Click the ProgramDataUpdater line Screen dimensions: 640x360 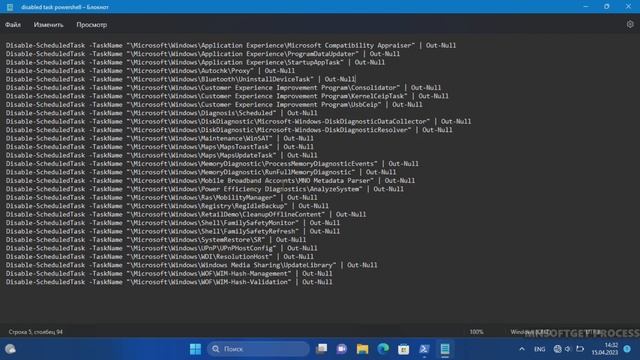[x=203, y=54]
